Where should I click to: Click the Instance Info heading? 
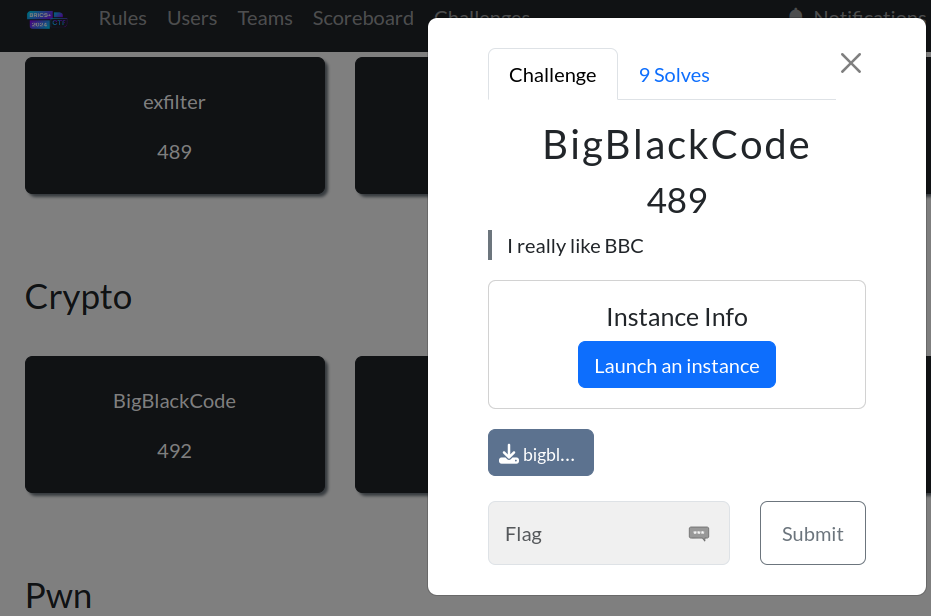[676, 318]
